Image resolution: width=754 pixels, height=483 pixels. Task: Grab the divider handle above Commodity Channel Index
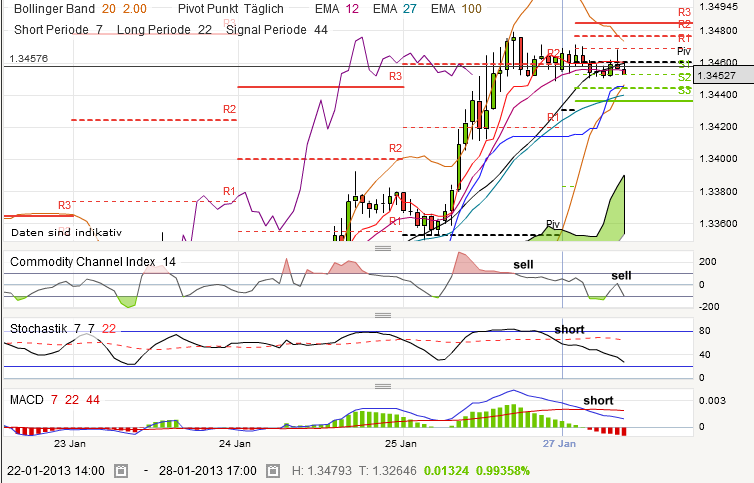(383, 248)
